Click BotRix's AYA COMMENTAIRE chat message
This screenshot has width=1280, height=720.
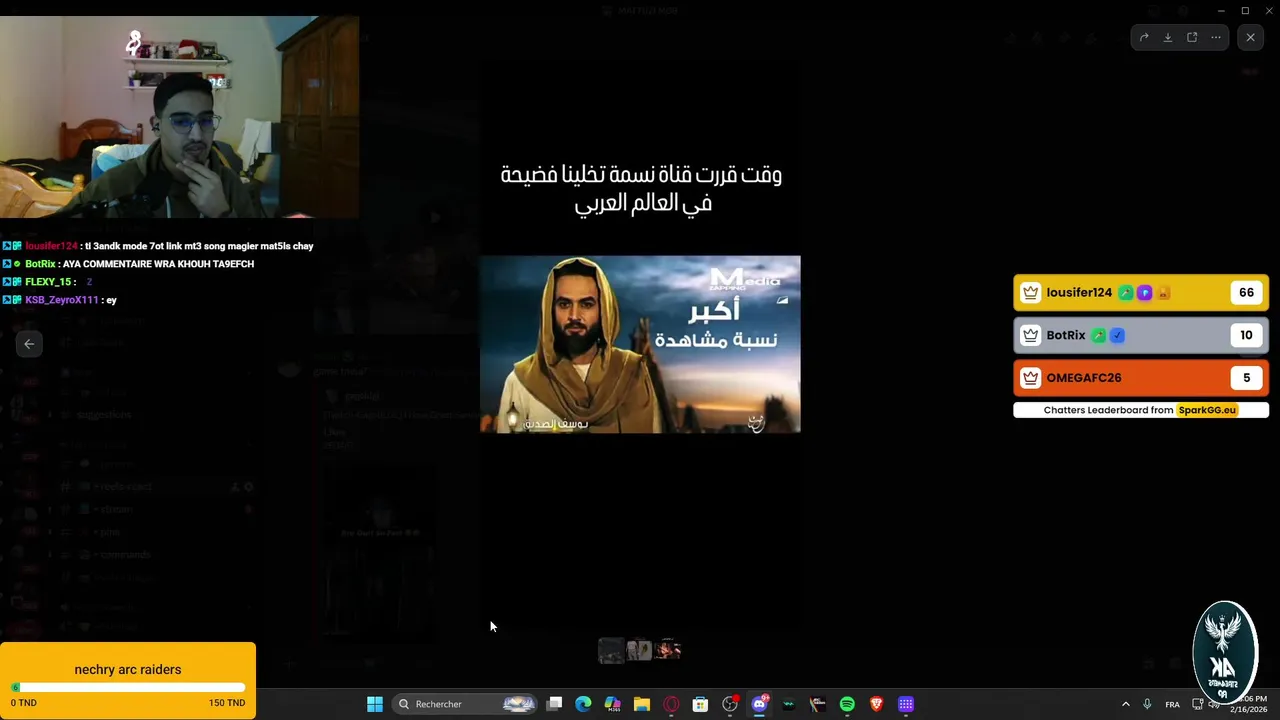click(x=128, y=264)
